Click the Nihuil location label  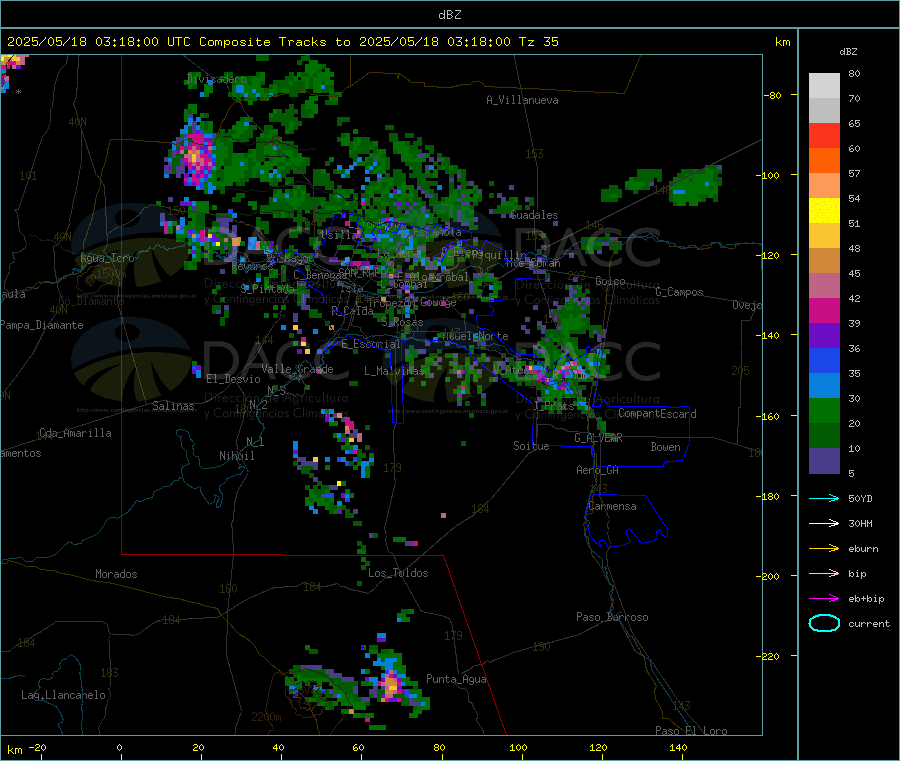coord(236,456)
